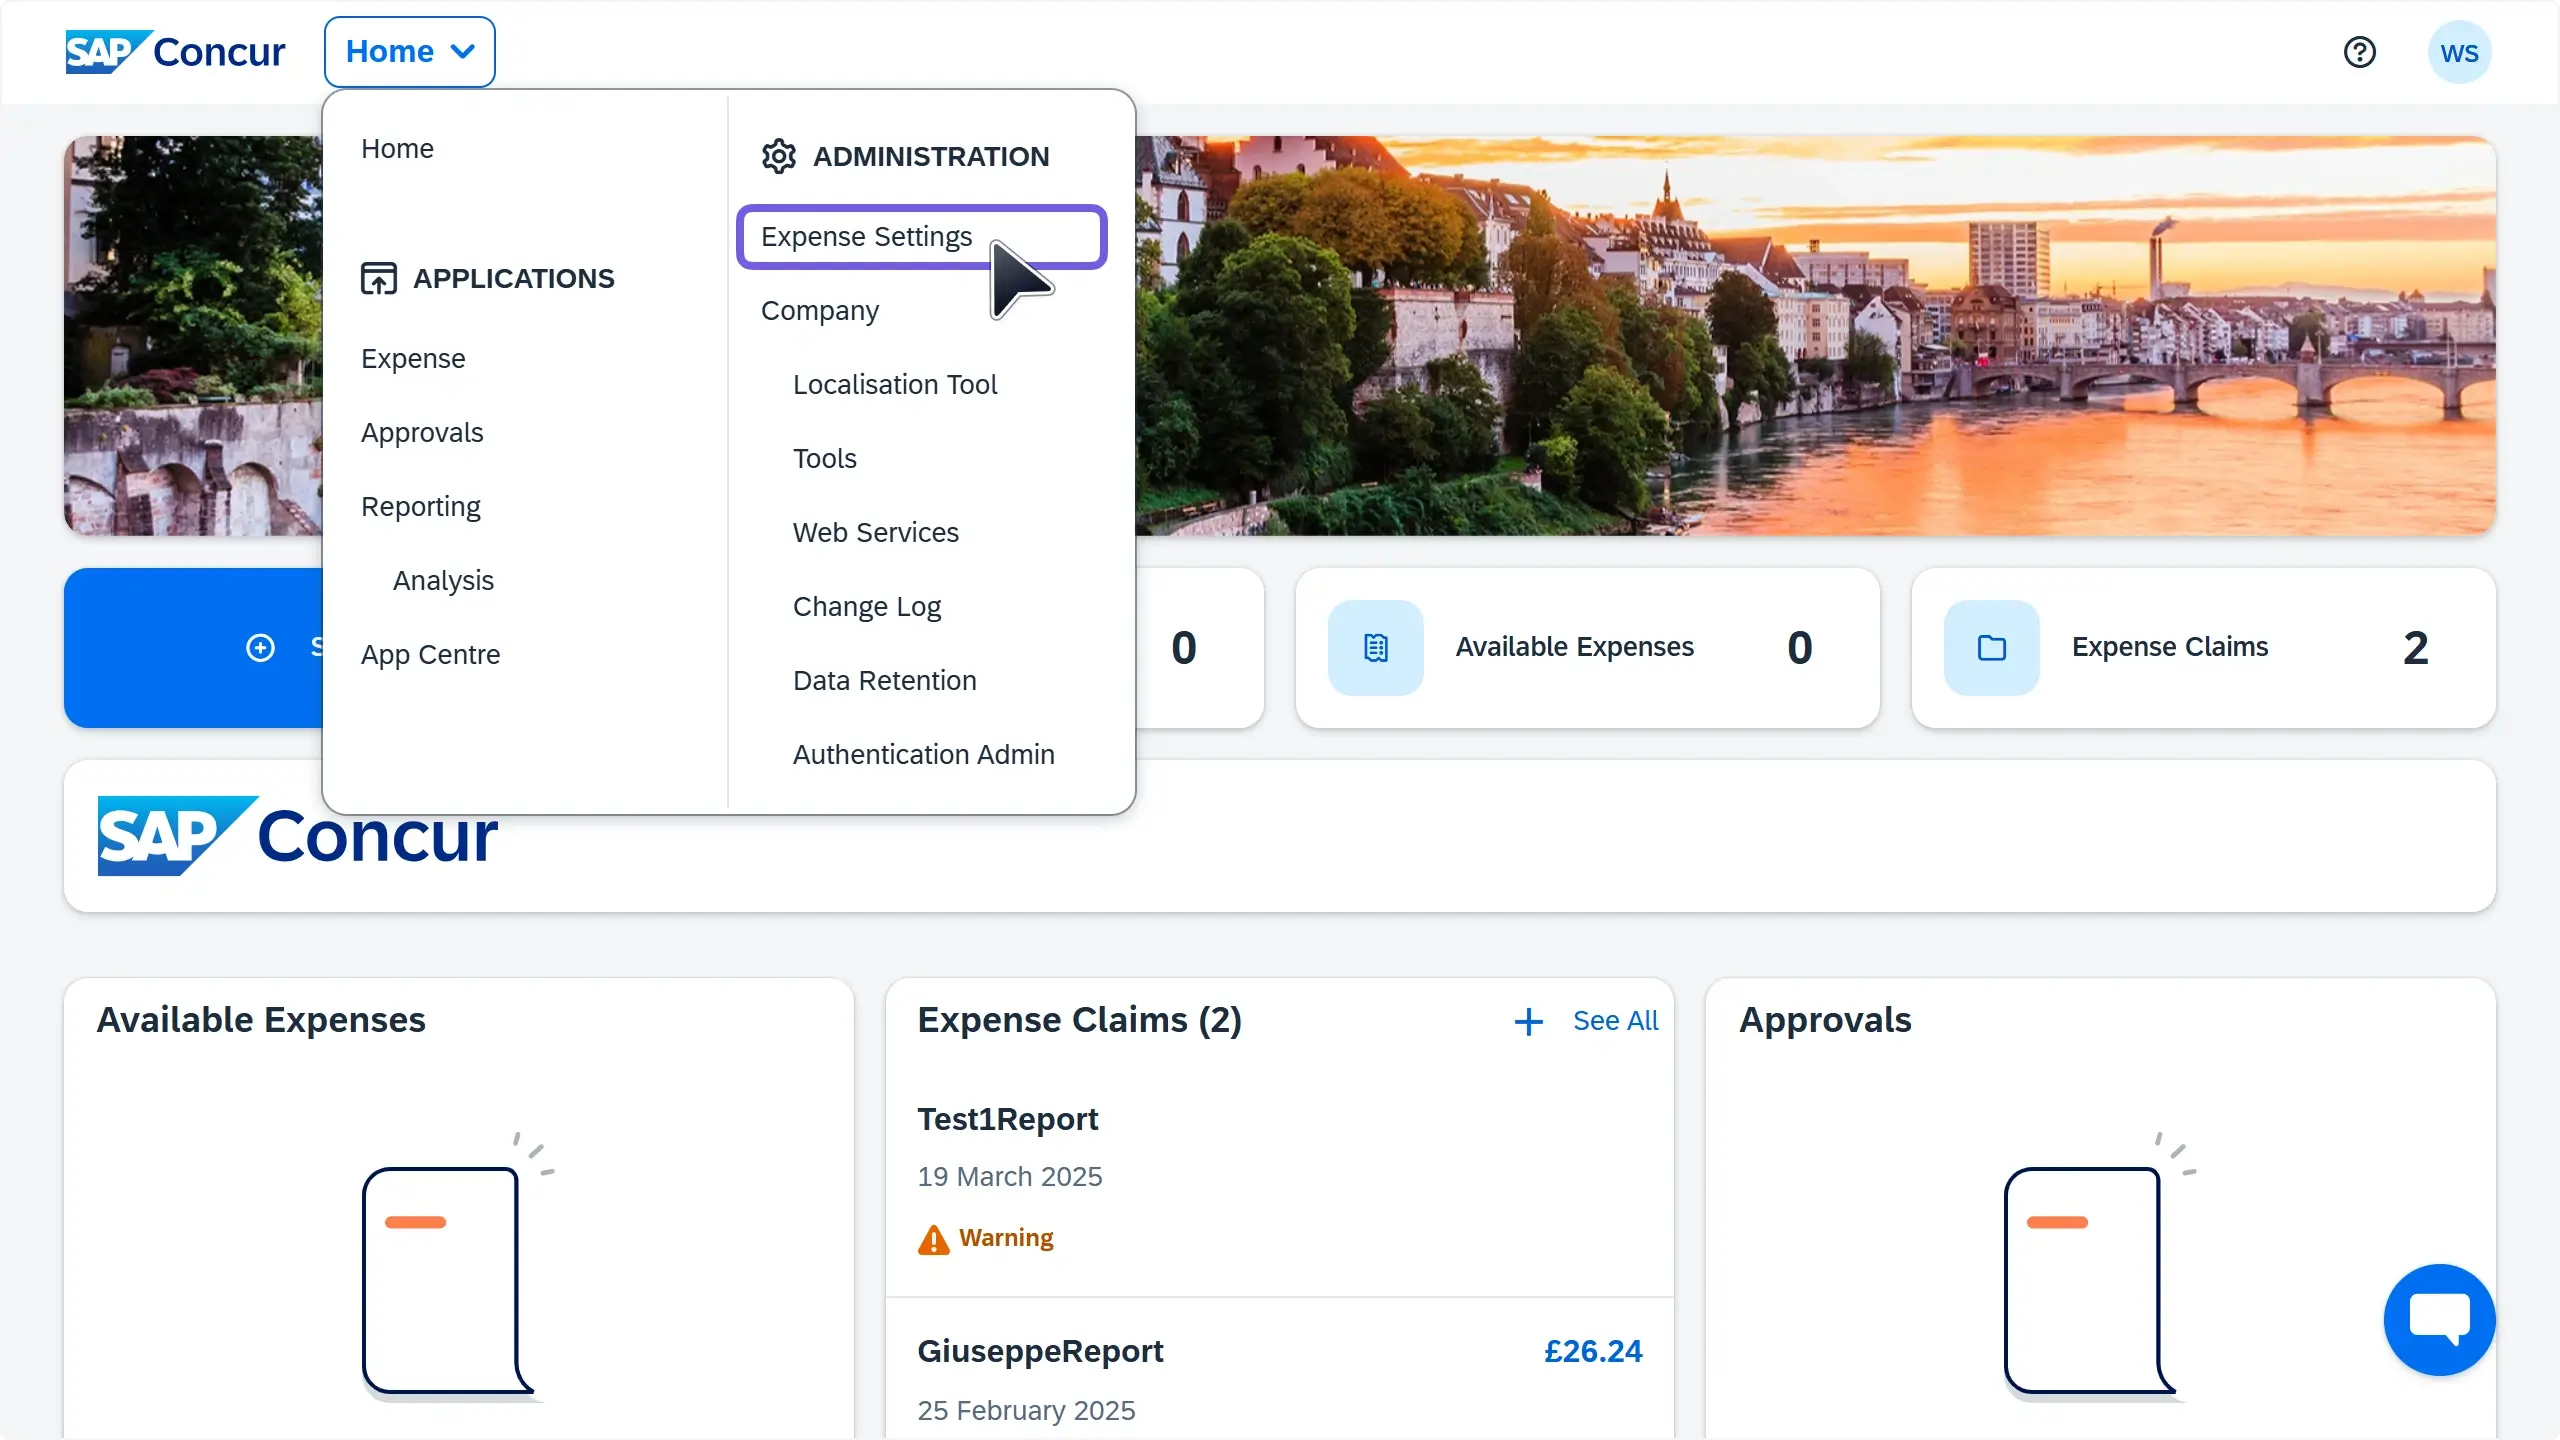Click the plus circle icon on blue tile
Image resolution: width=2560 pixels, height=1440 pixels.
tap(260, 648)
